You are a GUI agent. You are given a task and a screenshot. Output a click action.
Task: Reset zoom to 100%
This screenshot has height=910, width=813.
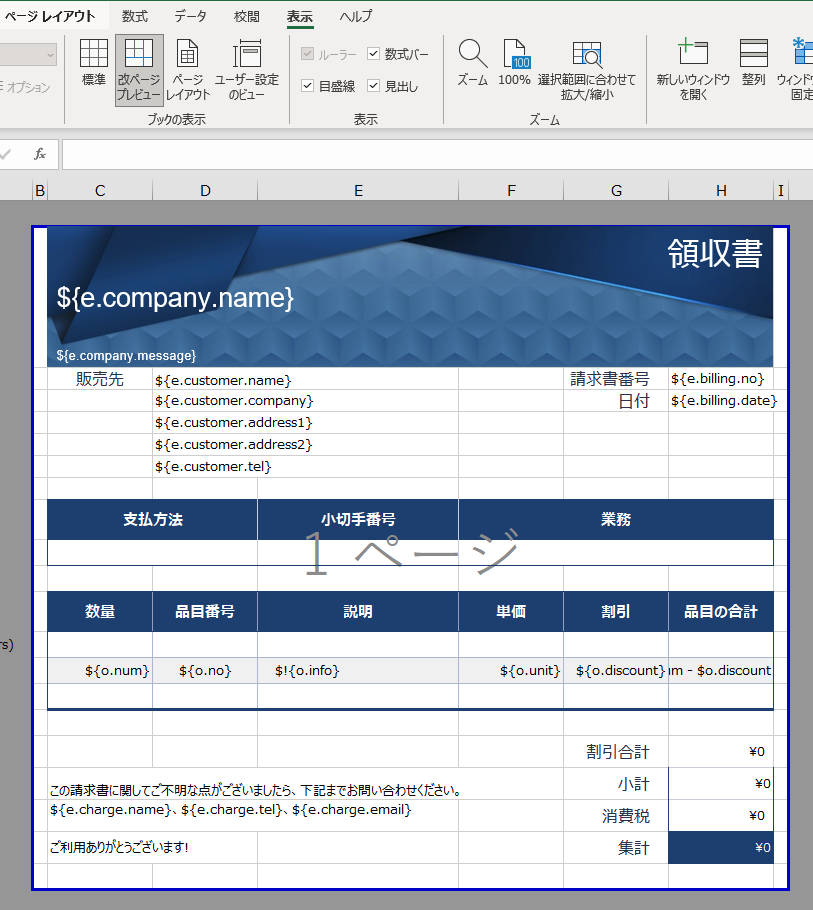514,63
